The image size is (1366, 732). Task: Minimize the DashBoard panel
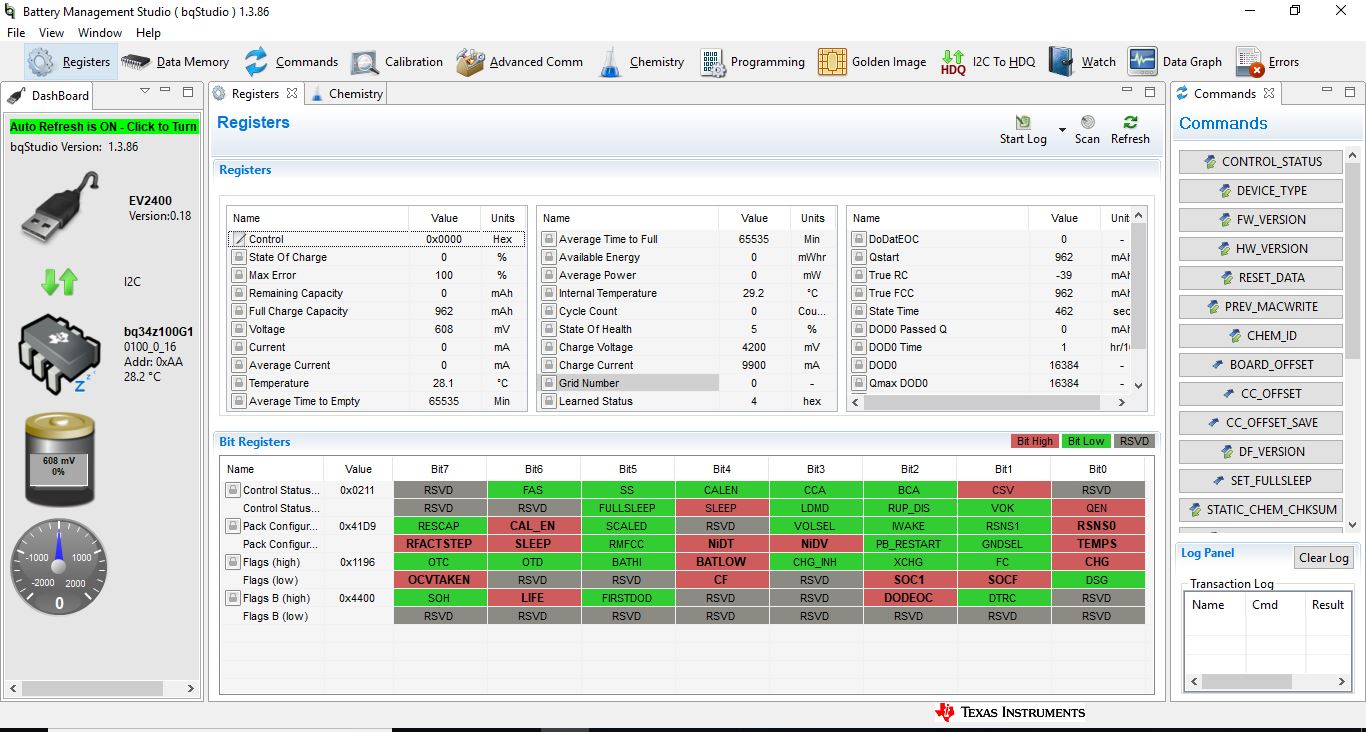(x=166, y=92)
